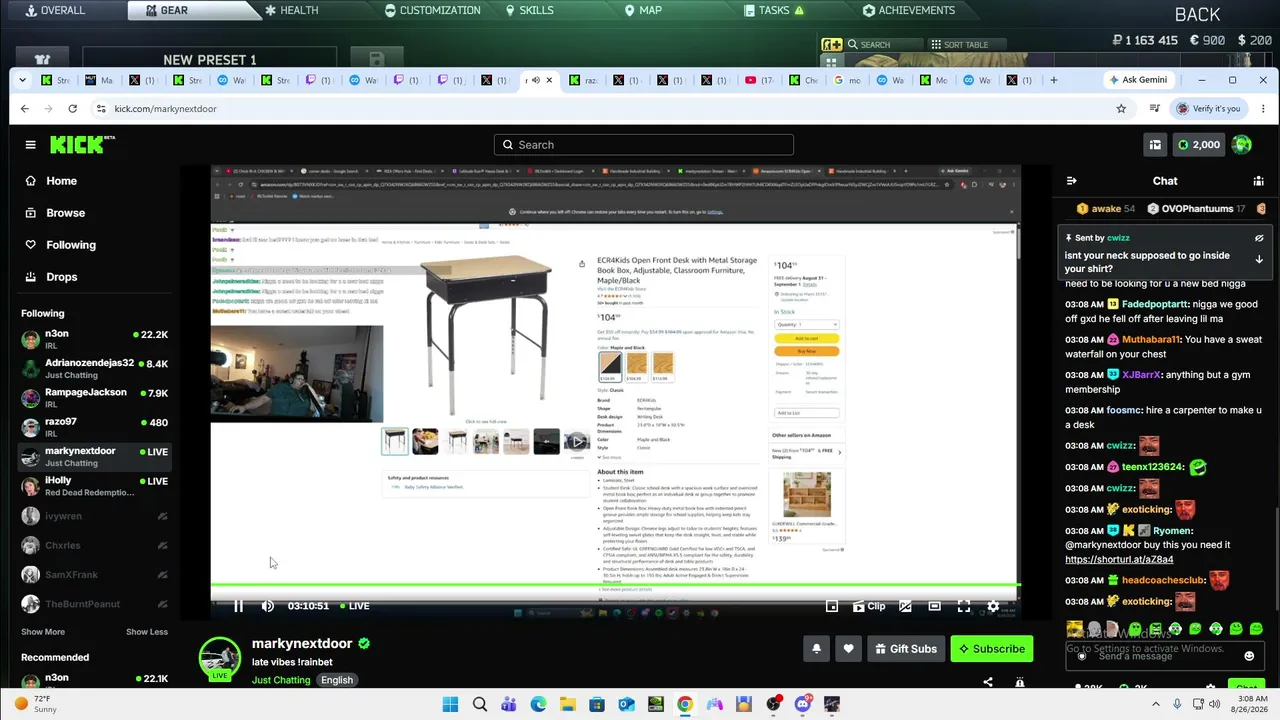The width and height of the screenshot is (1280, 720).
Task: Toggle notifications bell for markynextdoor
Action: (816, 649)
